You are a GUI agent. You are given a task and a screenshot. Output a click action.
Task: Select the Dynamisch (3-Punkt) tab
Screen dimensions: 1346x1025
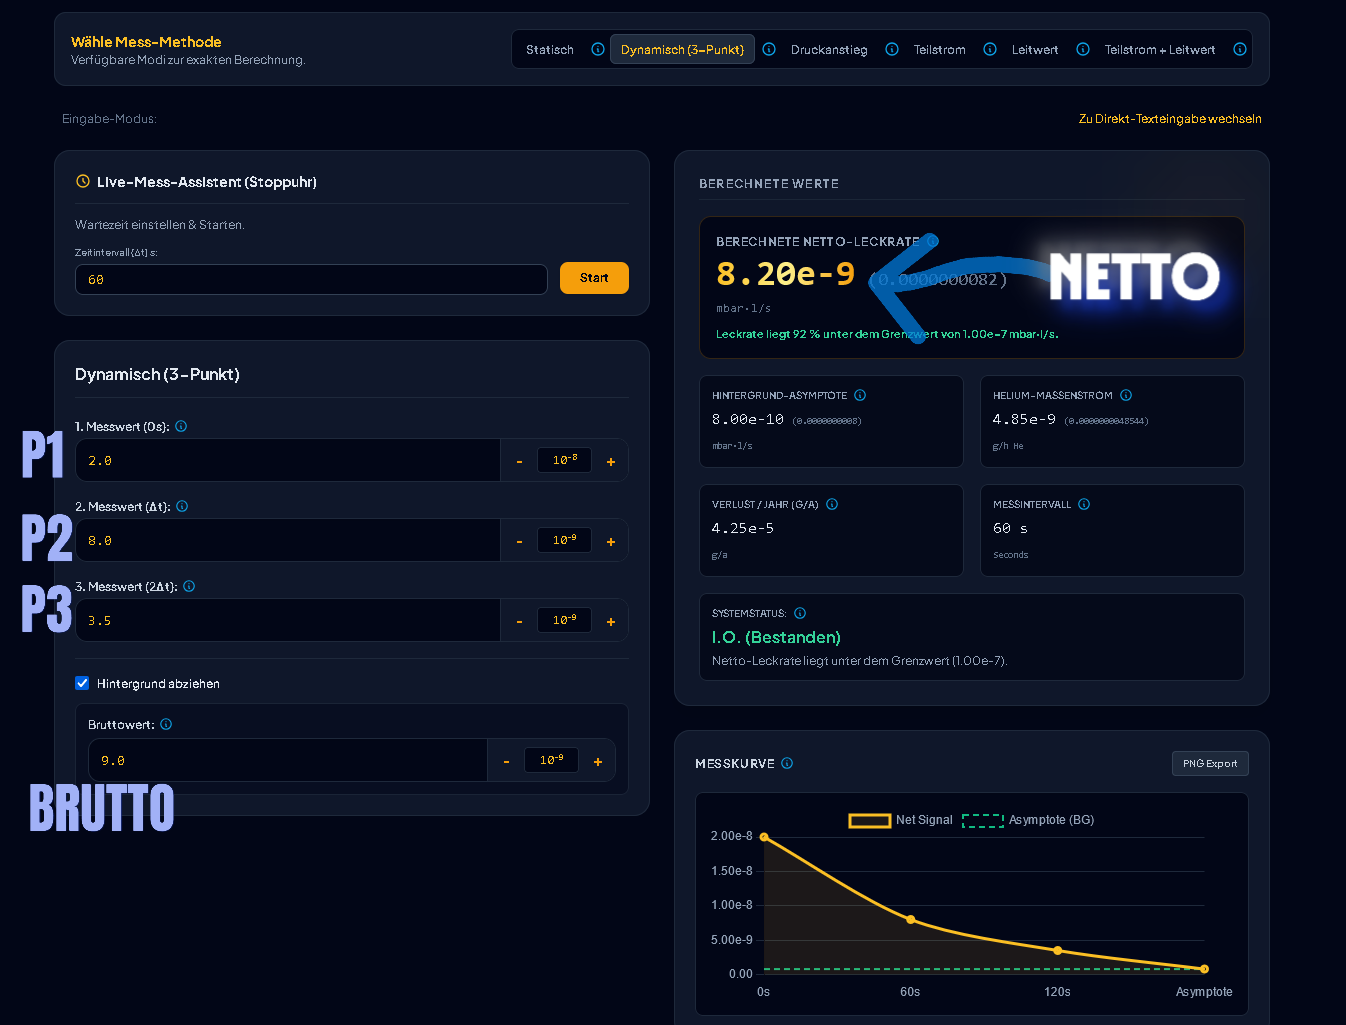(x=682, y=49)
